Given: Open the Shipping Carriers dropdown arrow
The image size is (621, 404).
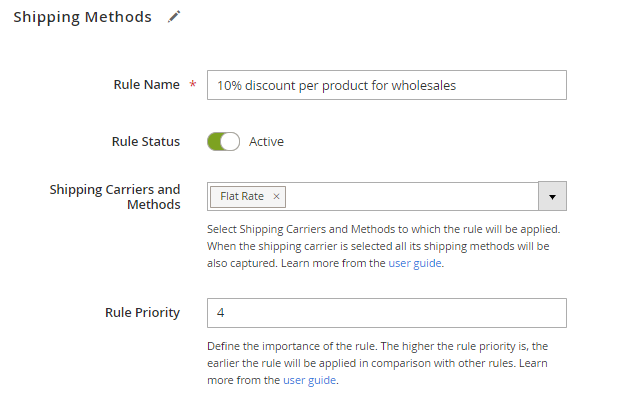Looking at the screenshot, I should [x=552, y=197].
